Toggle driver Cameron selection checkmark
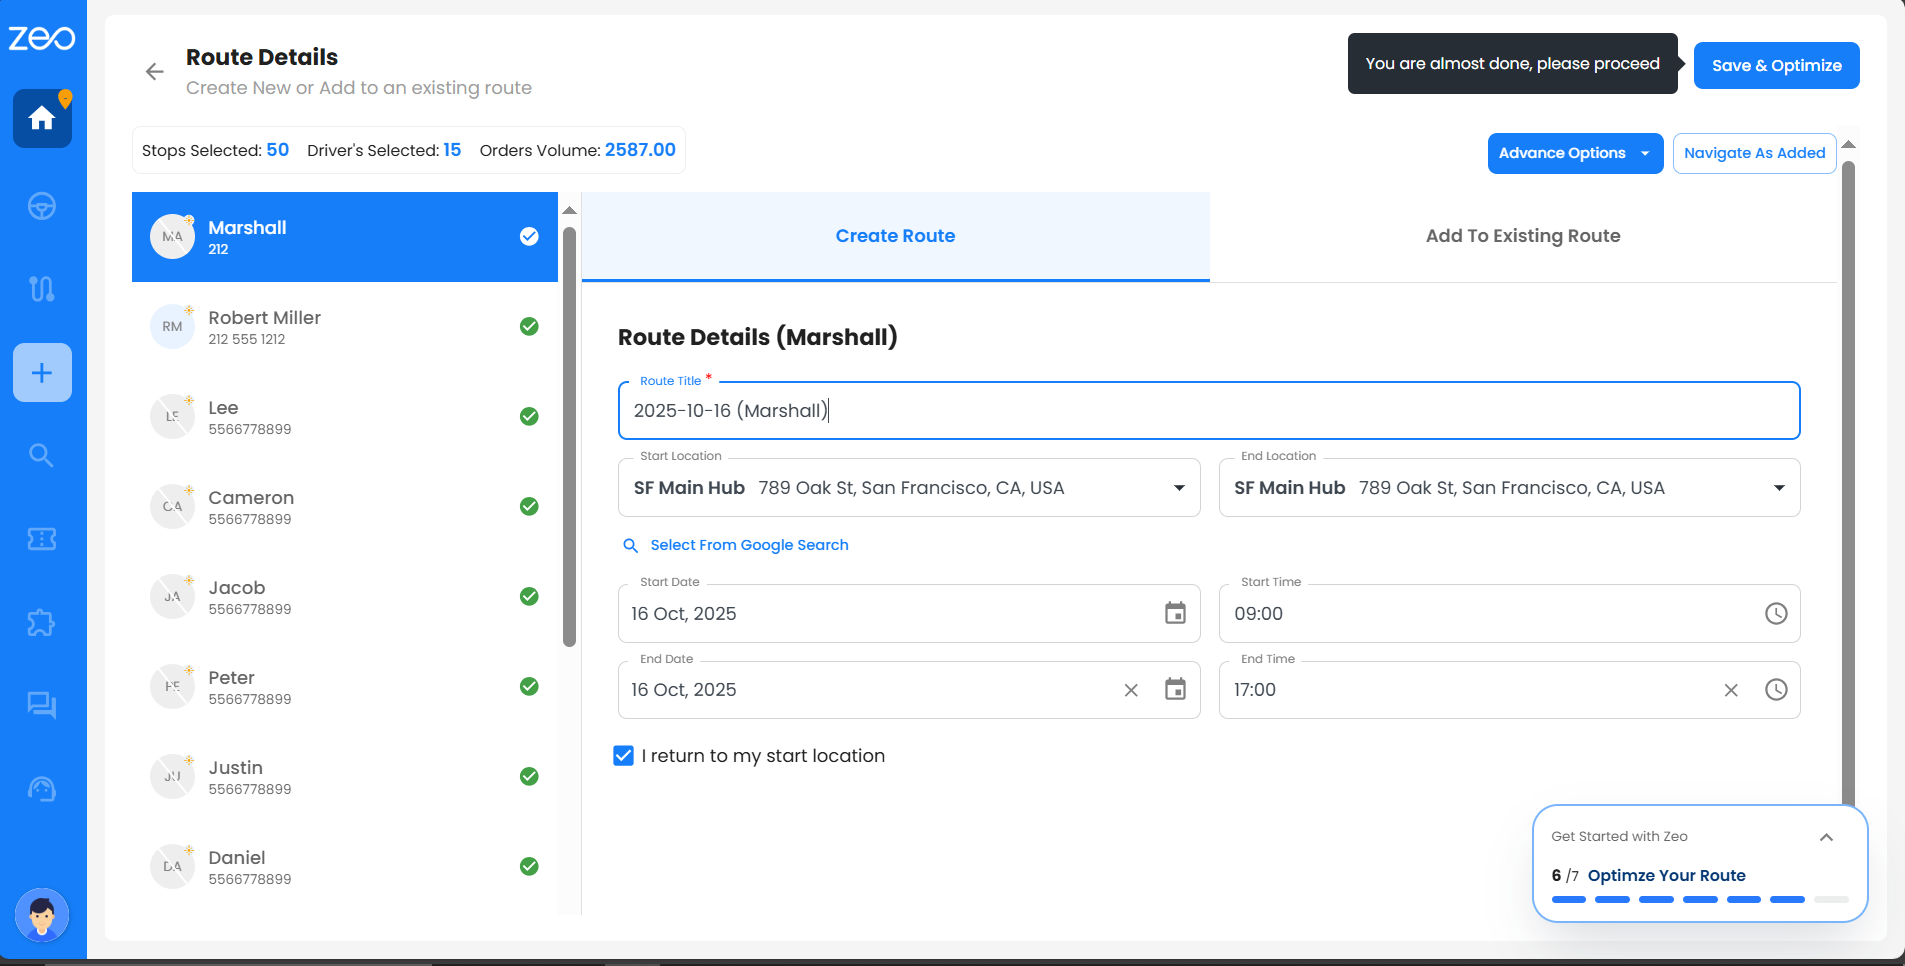This screenshot has height=966, width=1905. [x=529, y=507]
